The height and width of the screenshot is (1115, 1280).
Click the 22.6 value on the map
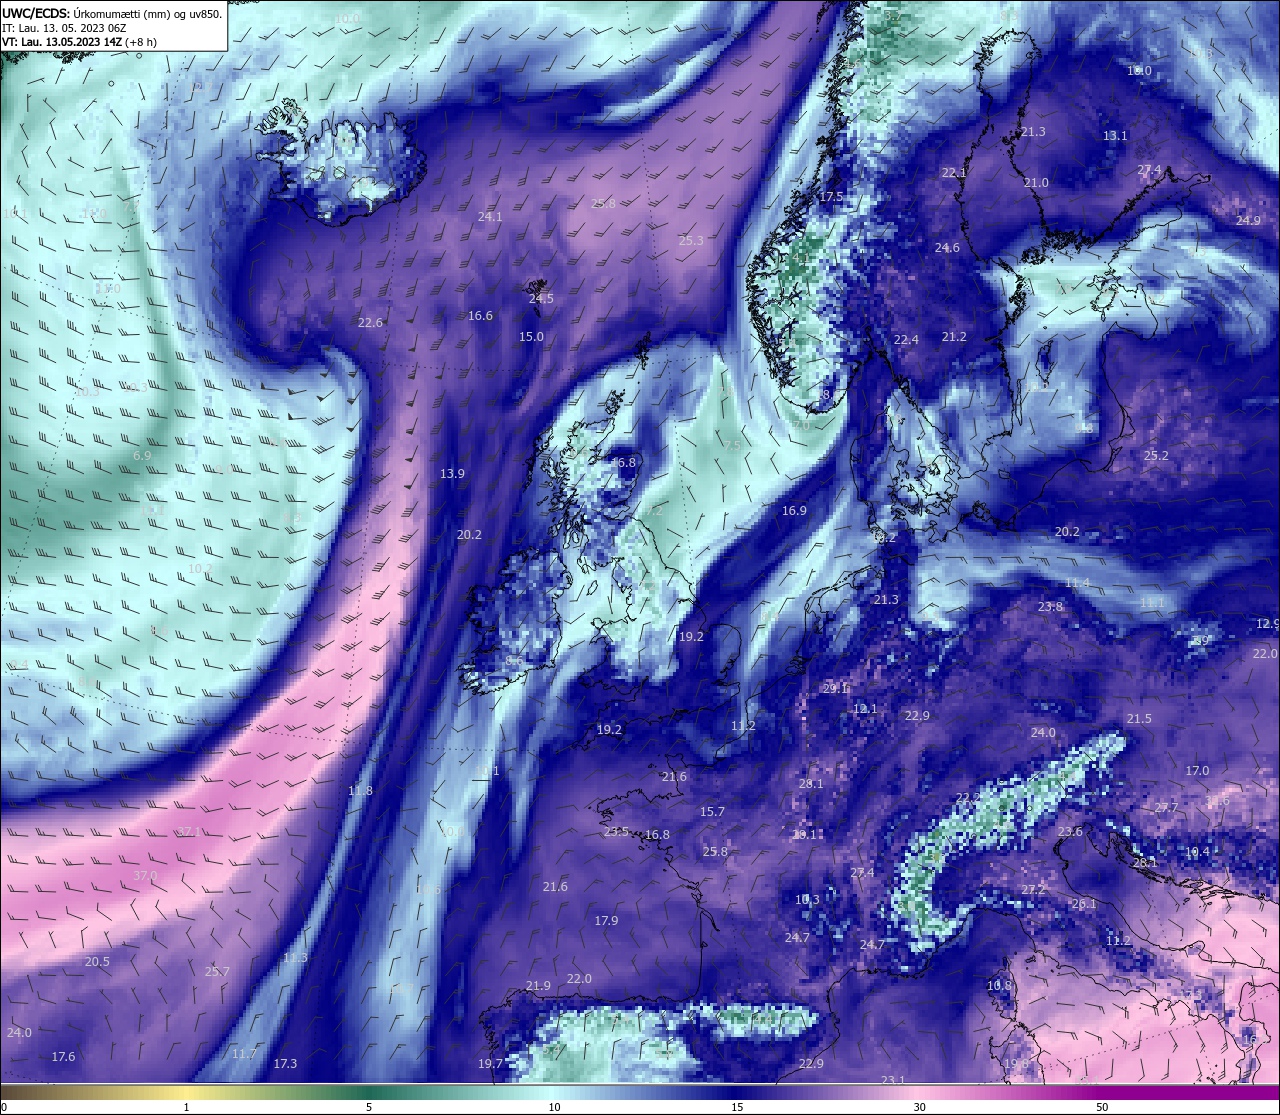click(370, 323)
